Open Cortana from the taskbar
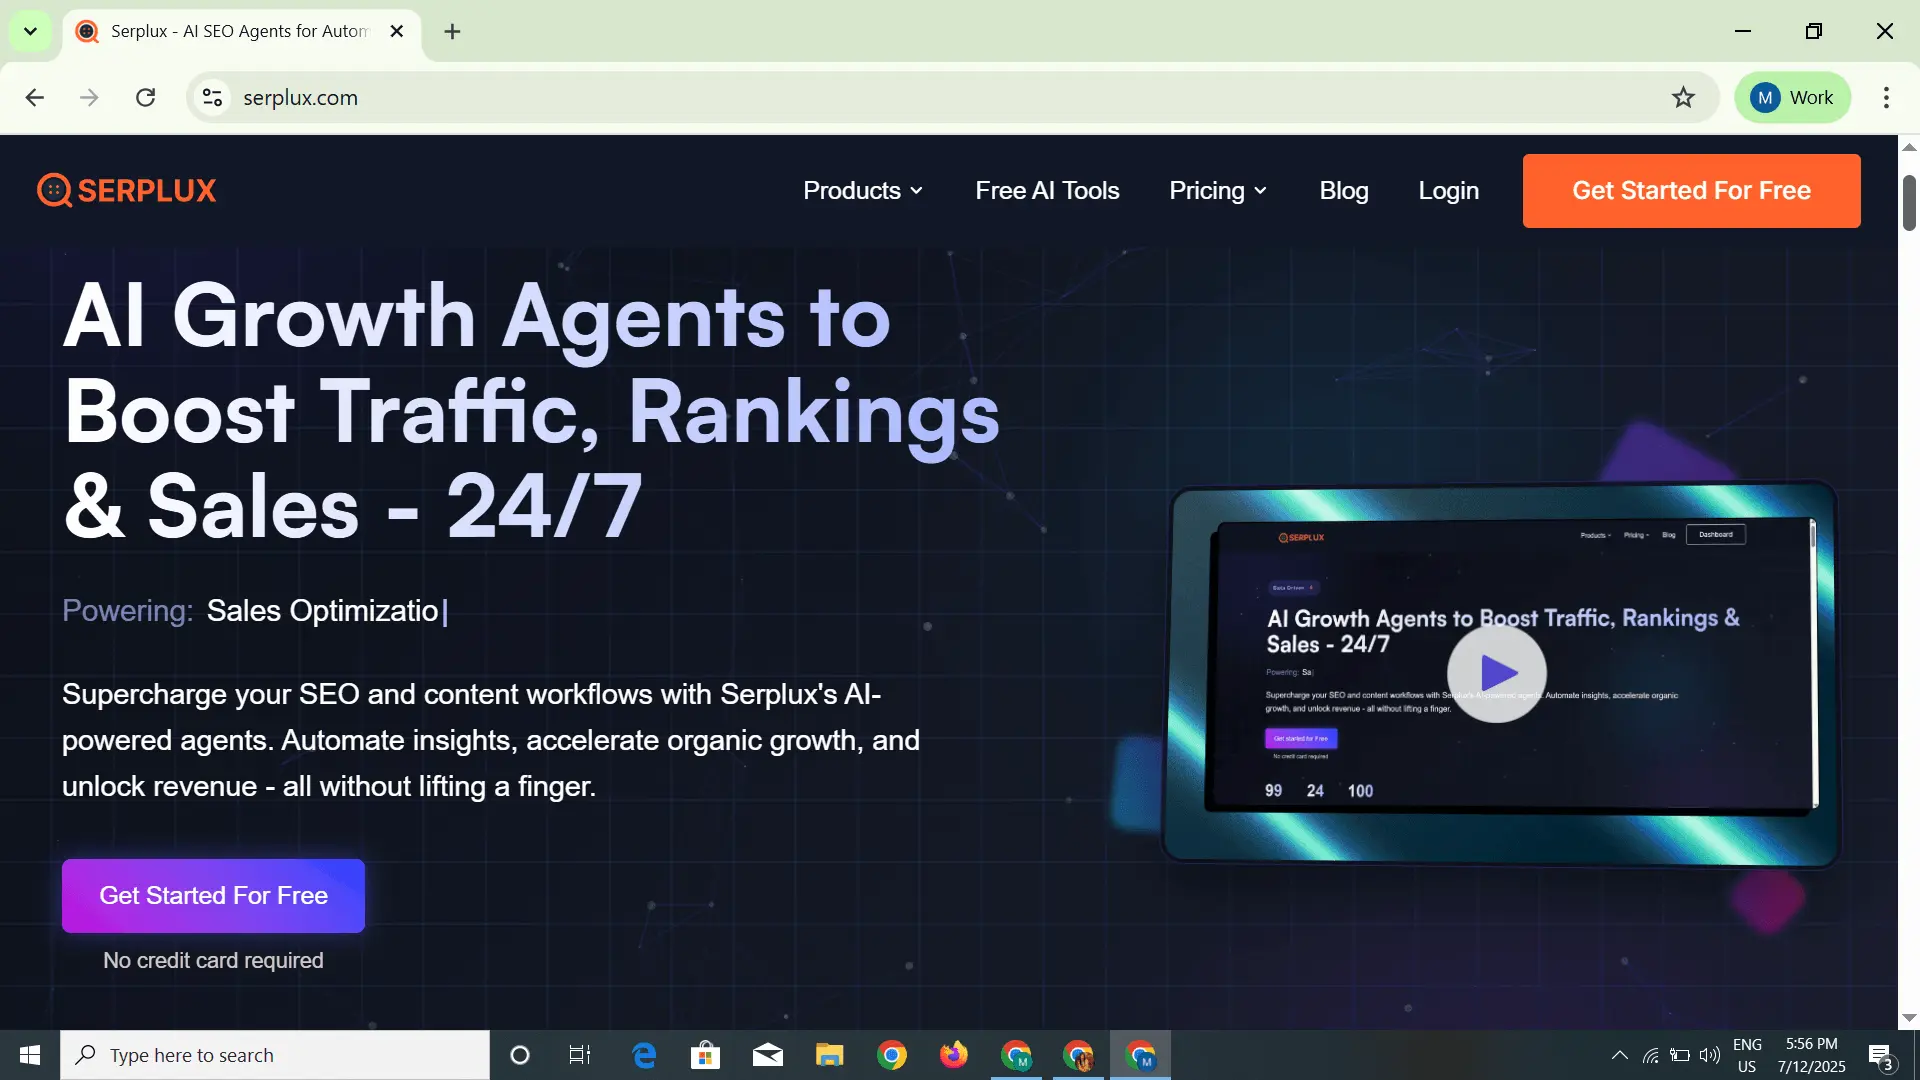The width and height of the screenshot is (1920, 1080). 519,1055
